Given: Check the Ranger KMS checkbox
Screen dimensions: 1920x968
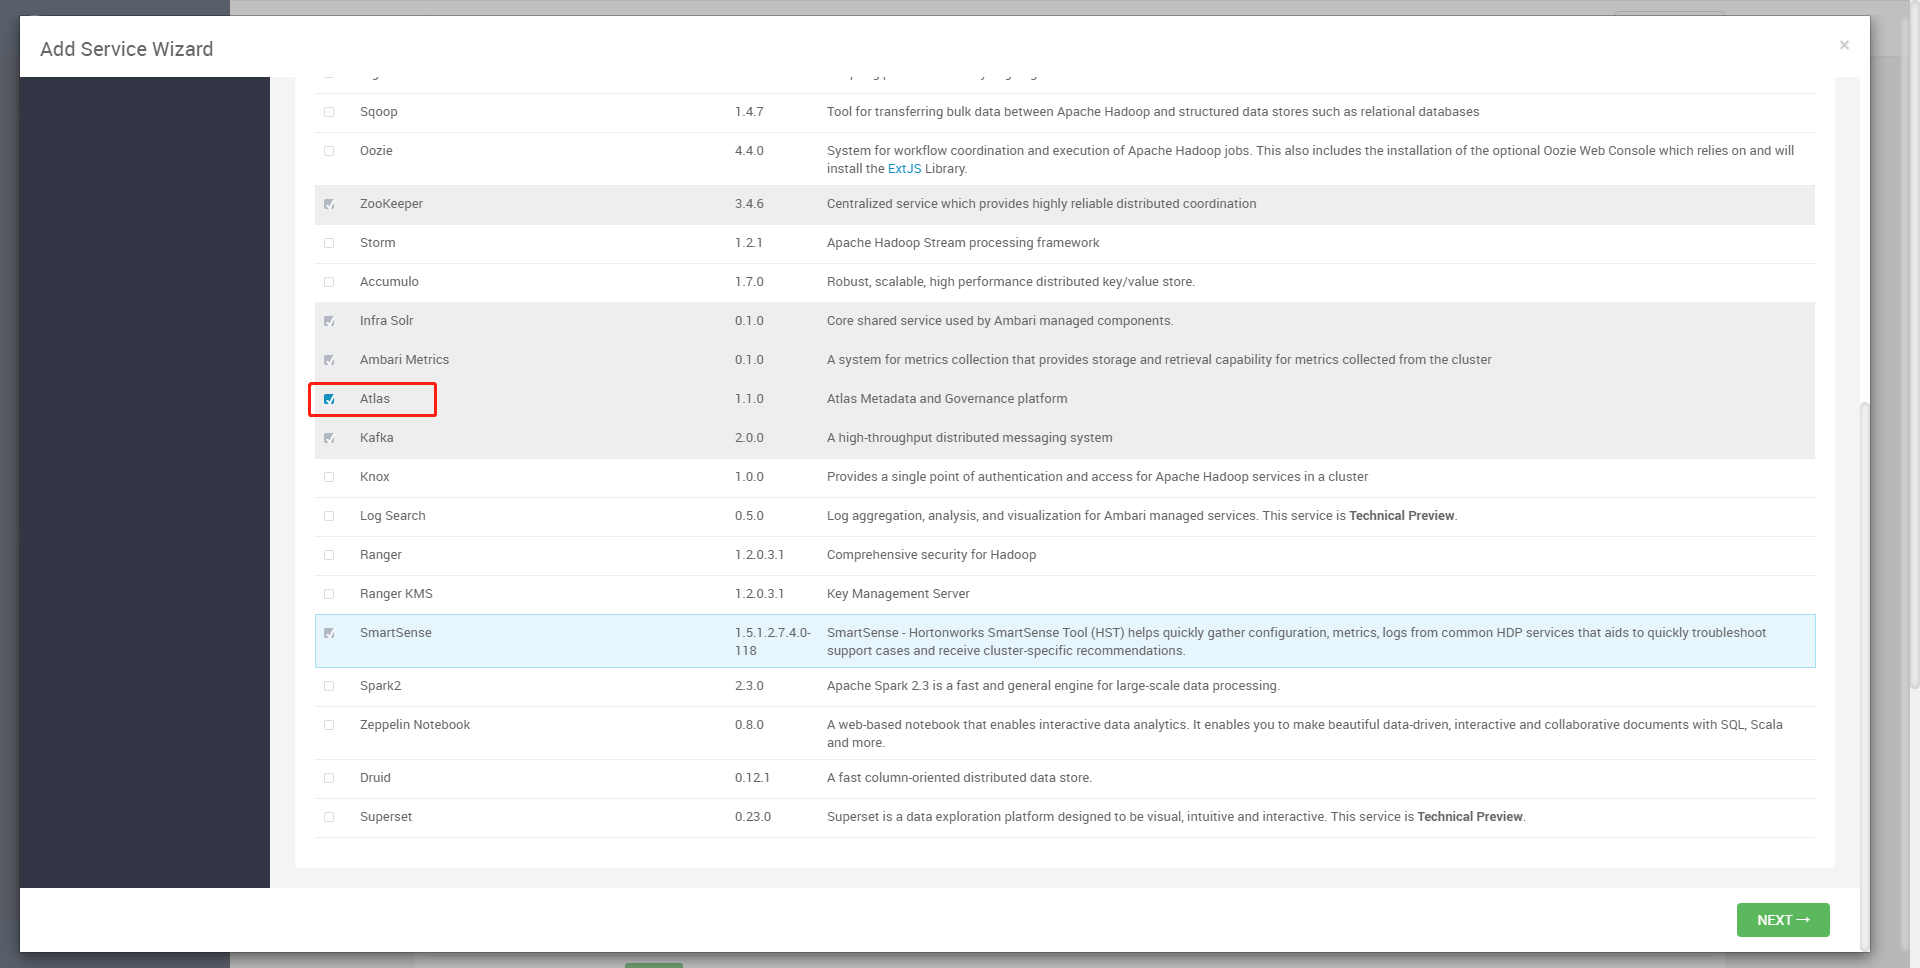Looking at the screenshot, I should pyautogui.click(x=329, y=594).
